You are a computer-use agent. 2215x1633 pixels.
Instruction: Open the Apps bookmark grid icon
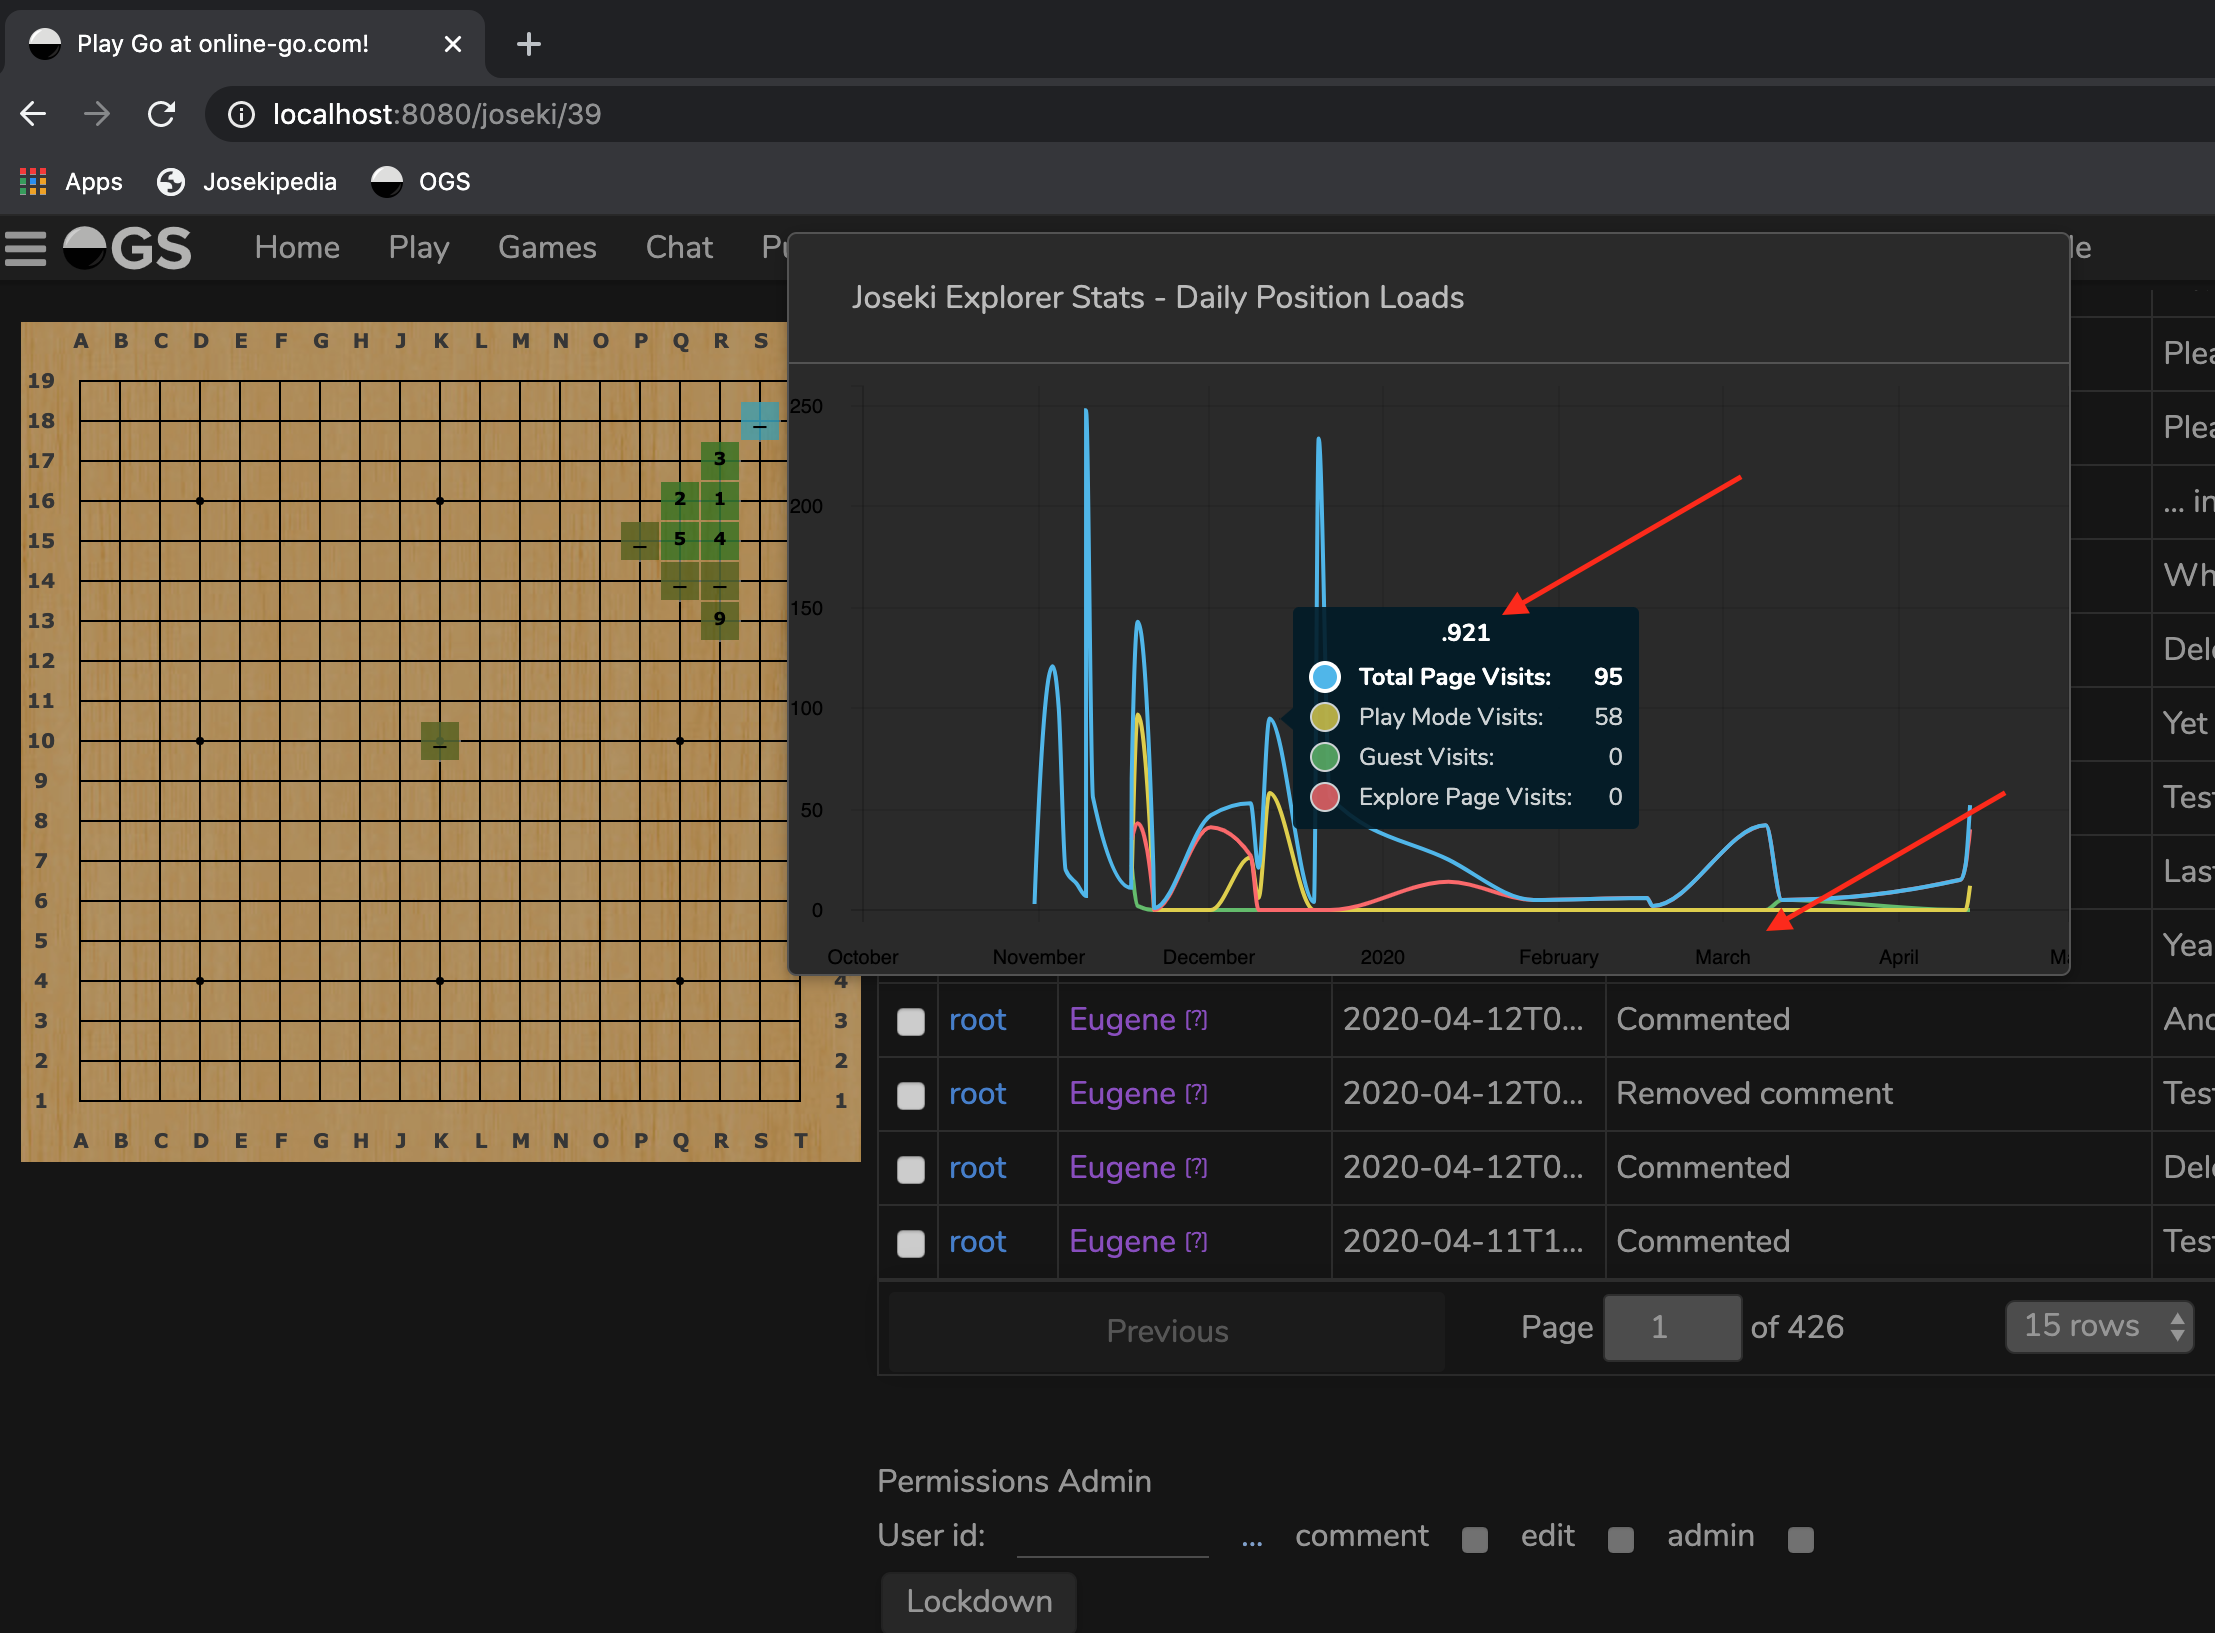33,181
